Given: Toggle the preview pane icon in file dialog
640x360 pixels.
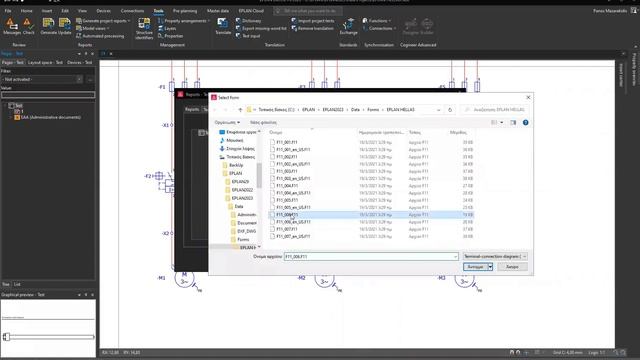Looking at the screenshot, I should (513, 122).
